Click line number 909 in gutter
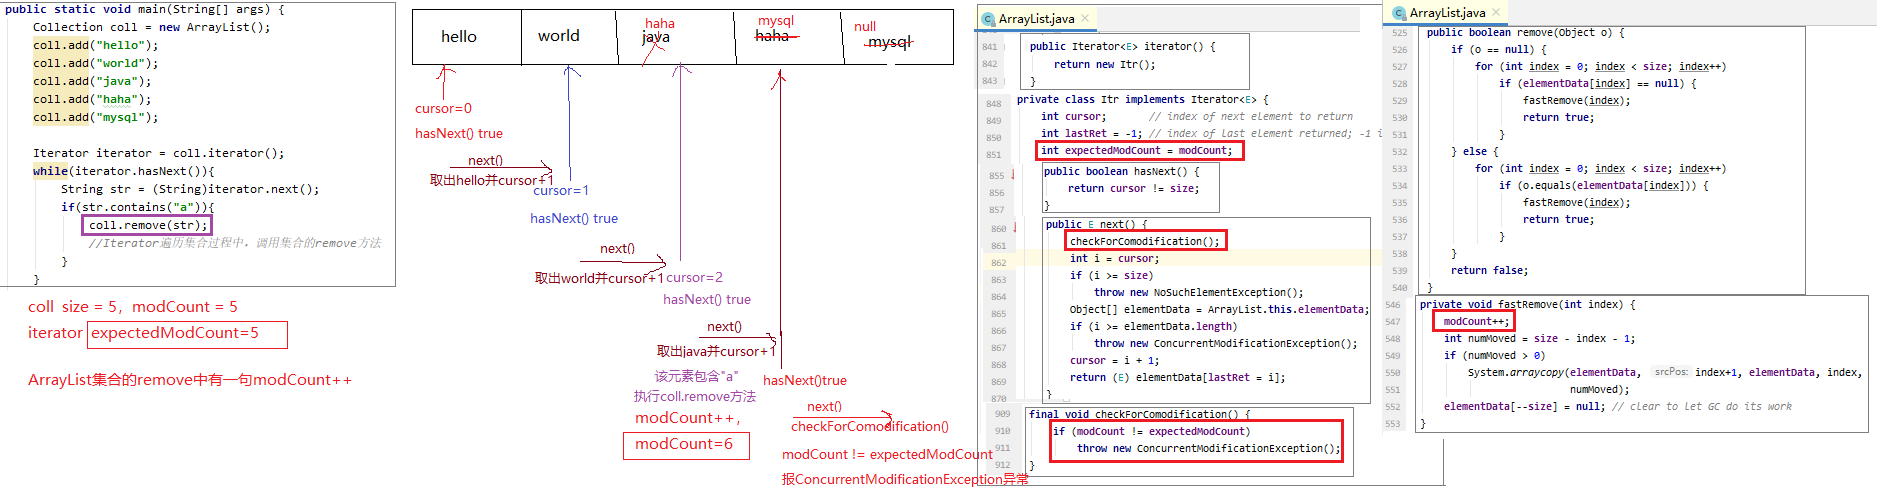Viewport: 1877px width, 499px height. [x=1002, y=414]
